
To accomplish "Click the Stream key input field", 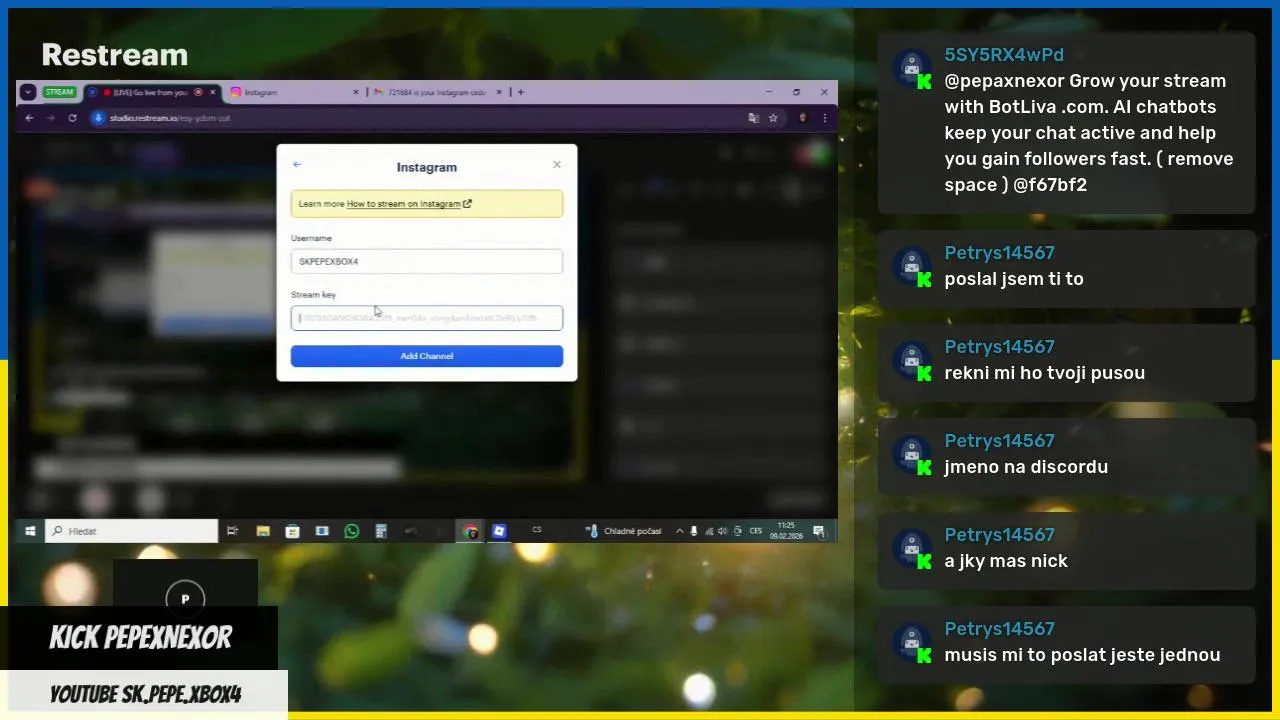I will click(x=427, y=318).
